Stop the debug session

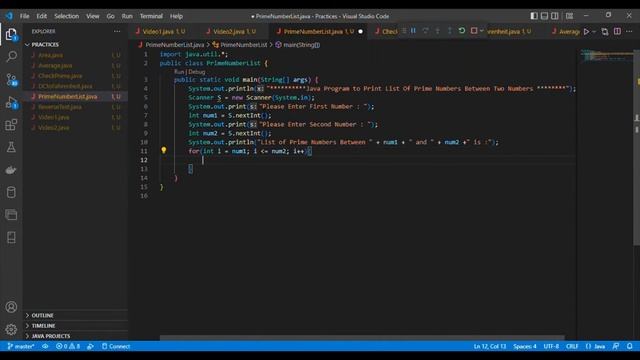(474, 31)
